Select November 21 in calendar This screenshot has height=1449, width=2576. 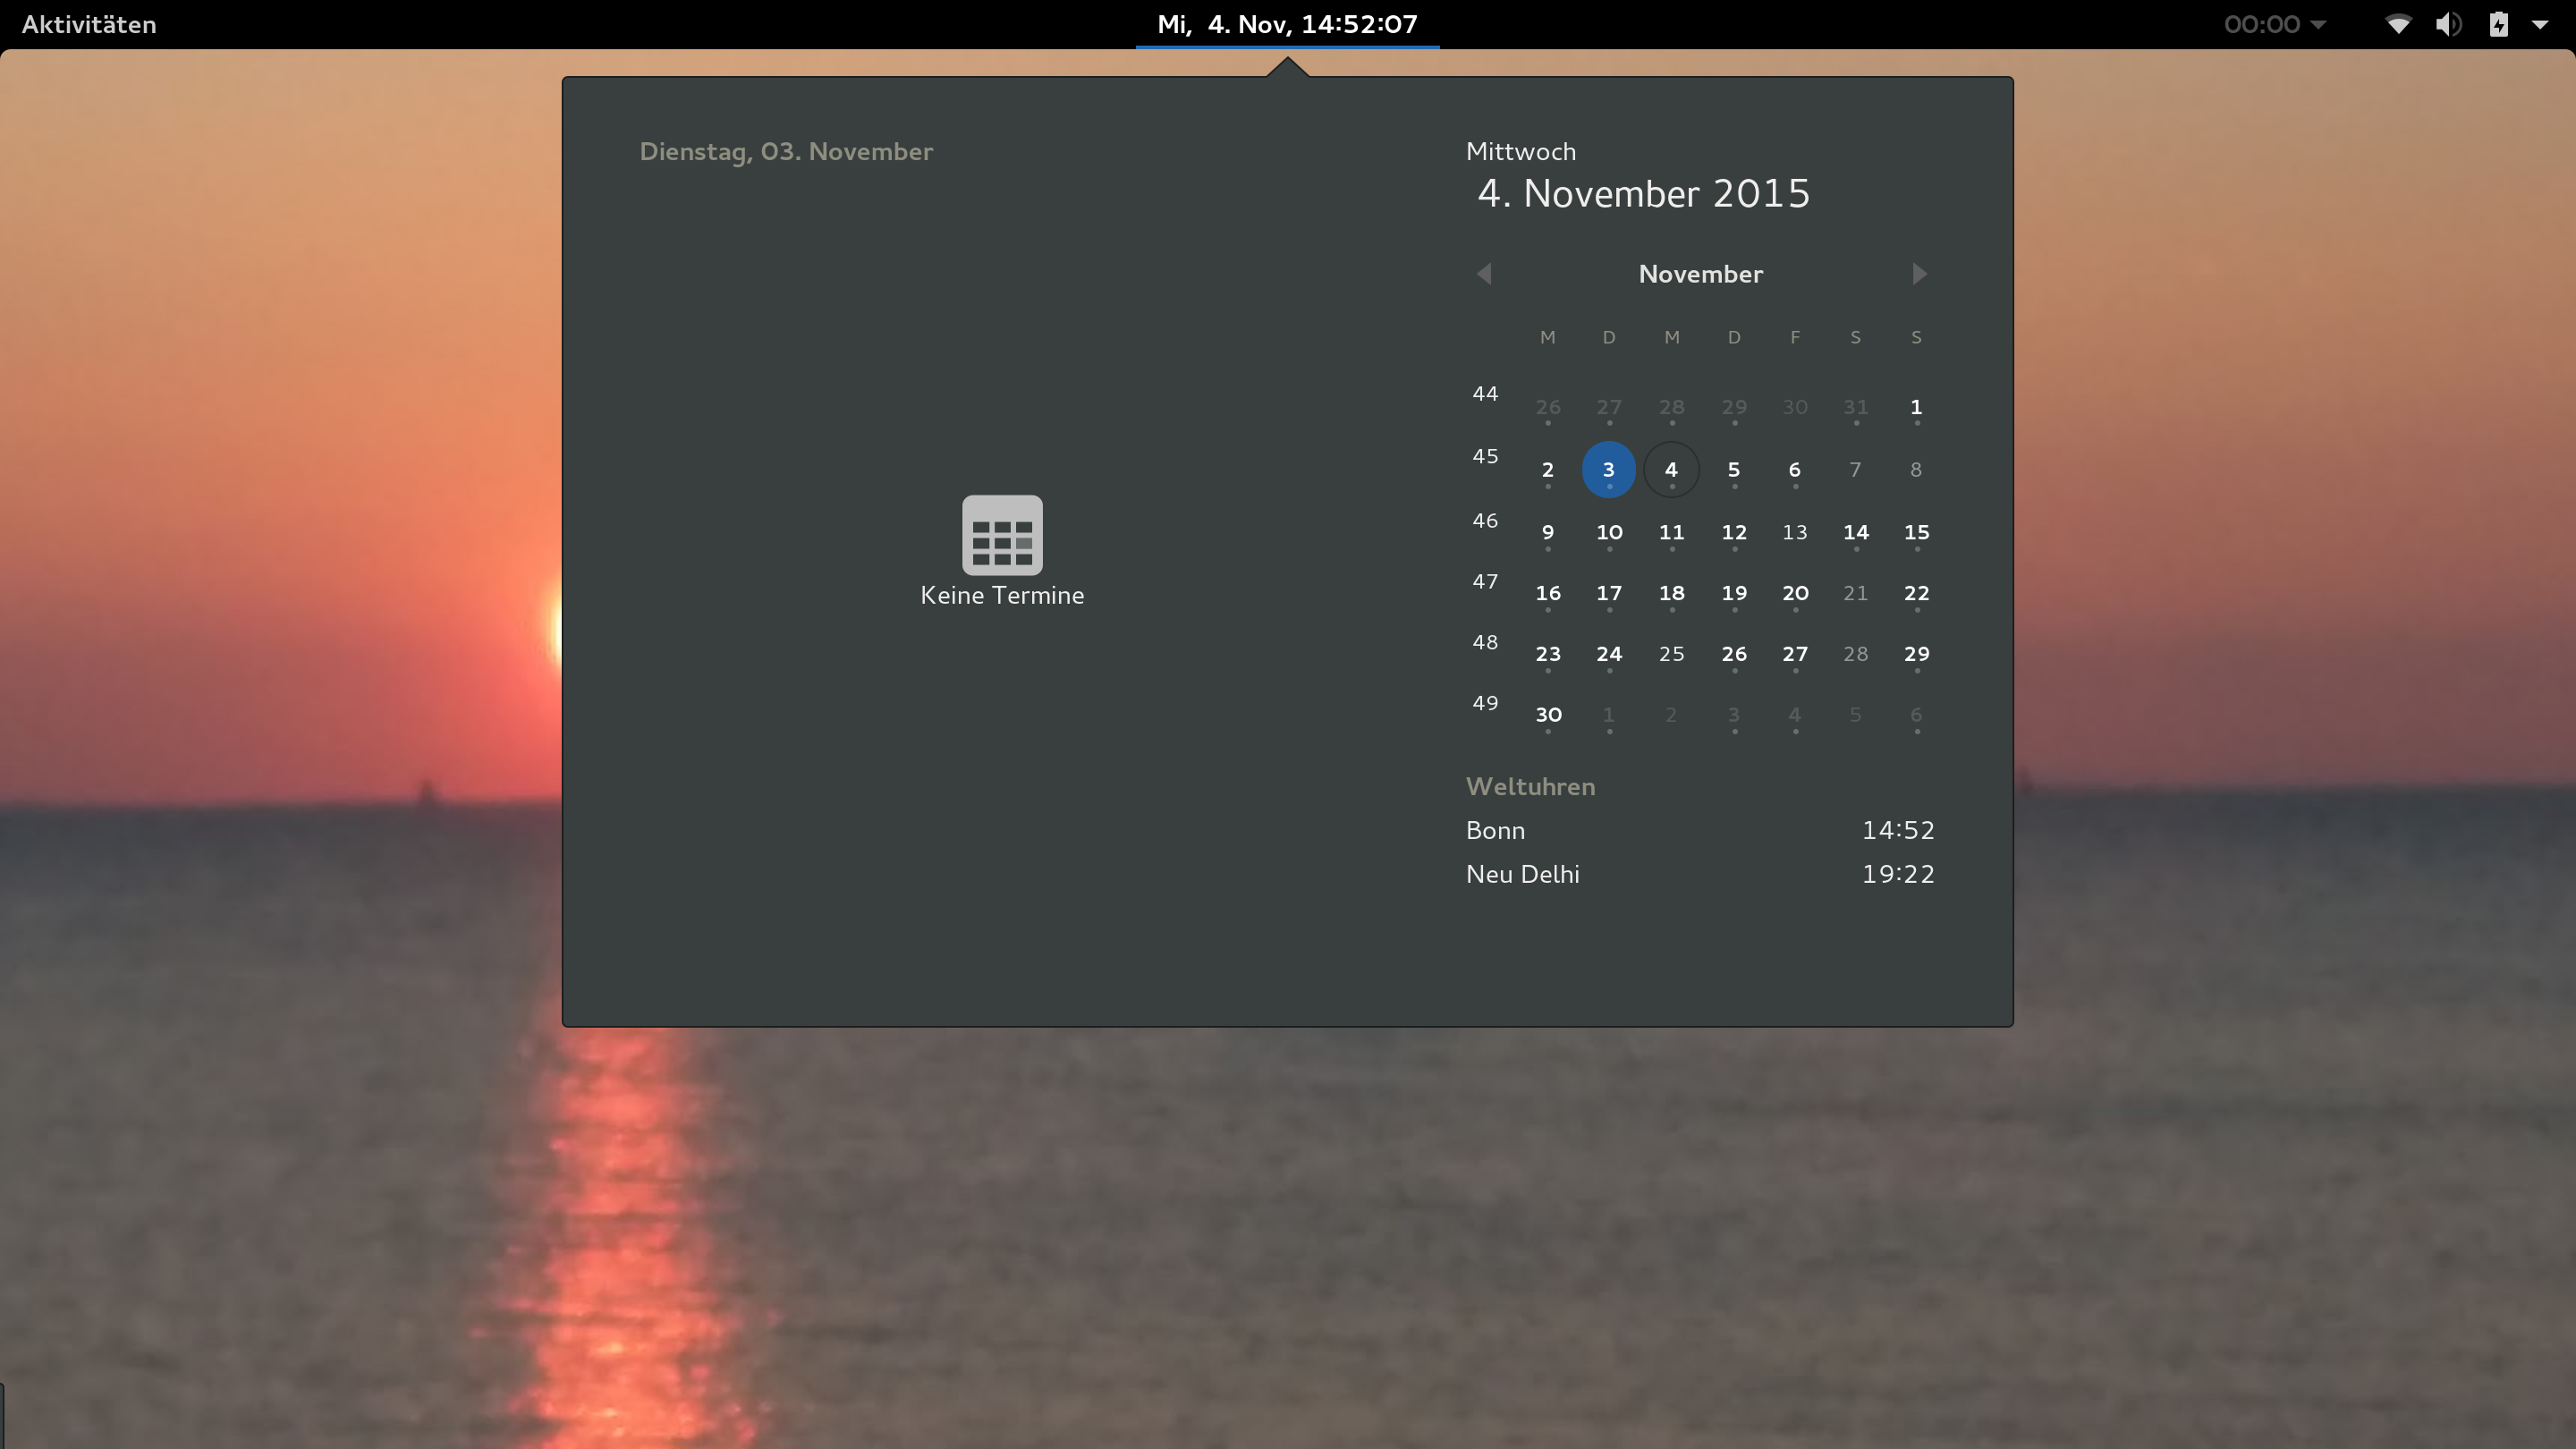click(1855, 594)
